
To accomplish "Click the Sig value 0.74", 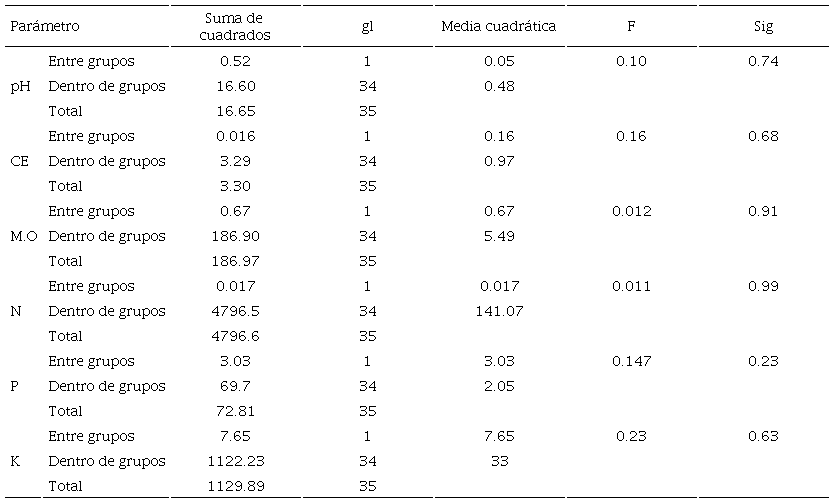I will 763,61.
